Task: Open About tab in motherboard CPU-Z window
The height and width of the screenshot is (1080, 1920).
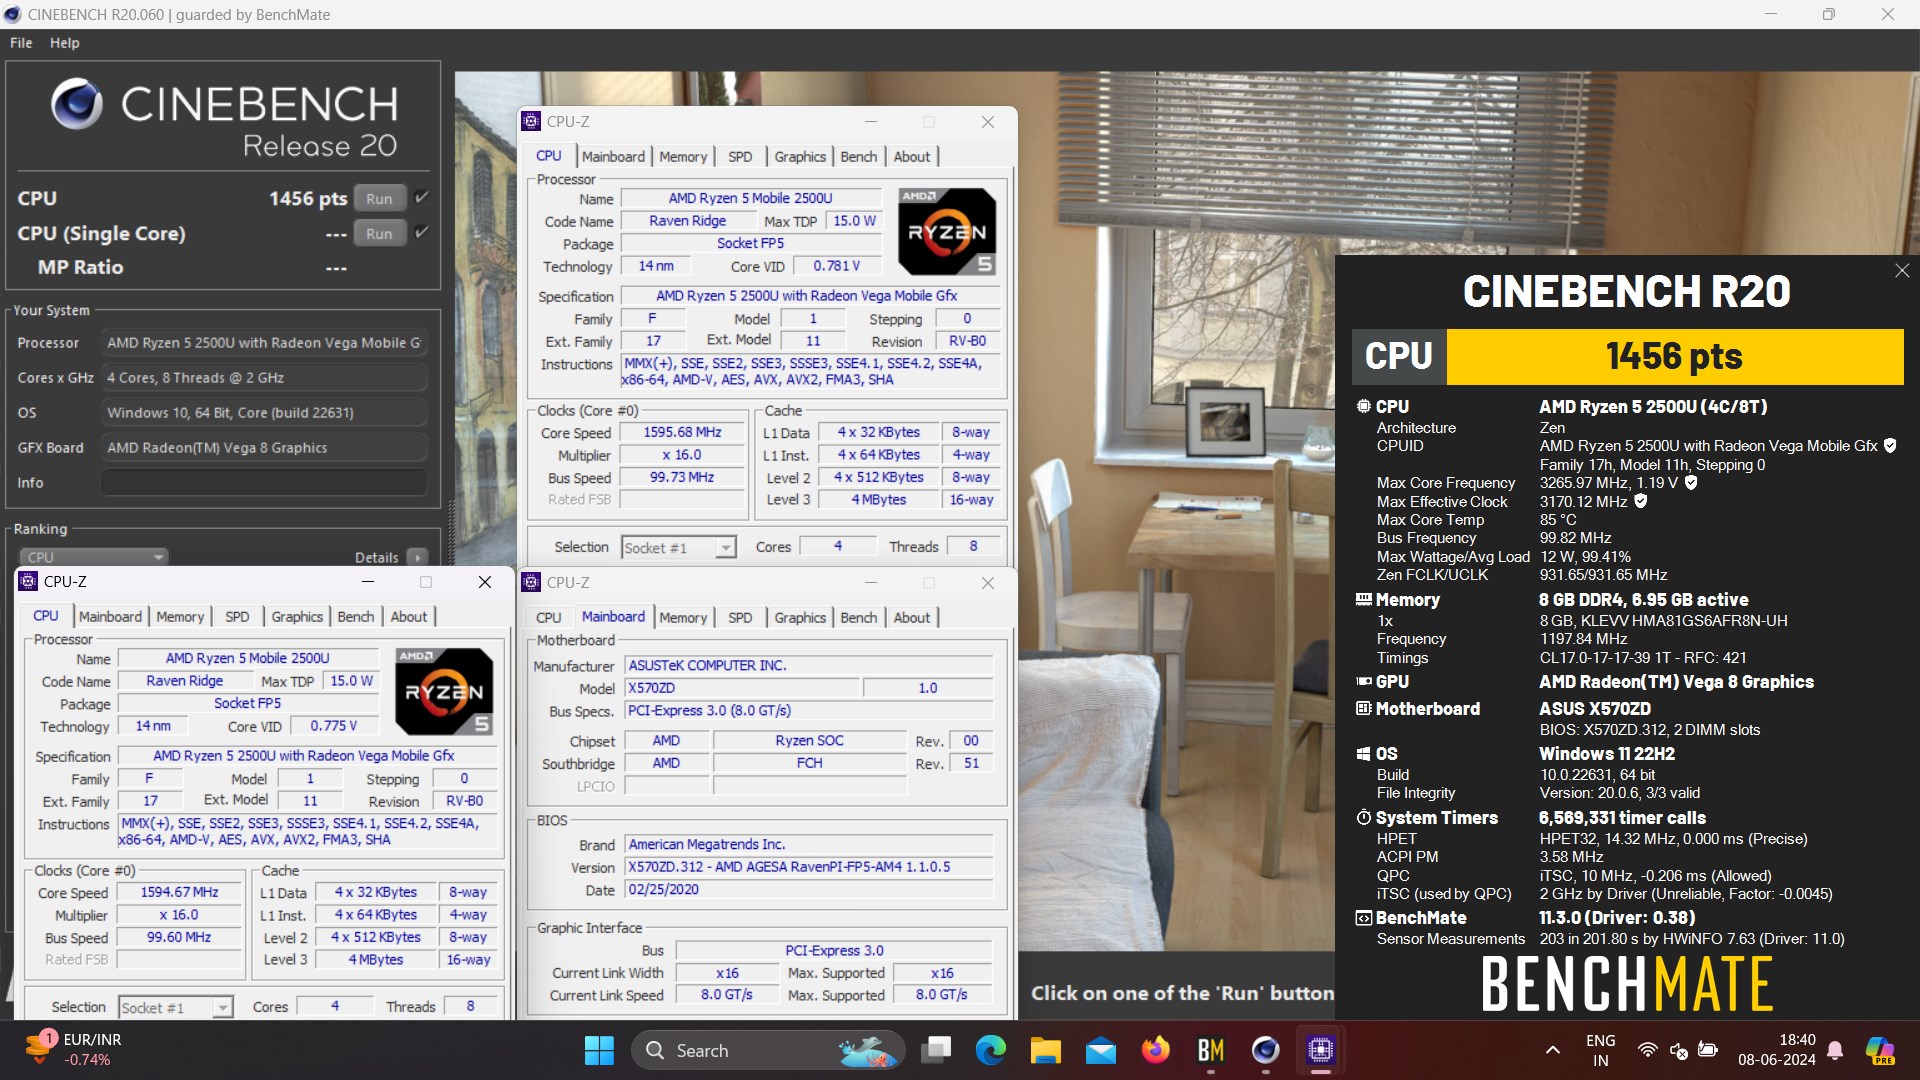Action: click(911, 617)
